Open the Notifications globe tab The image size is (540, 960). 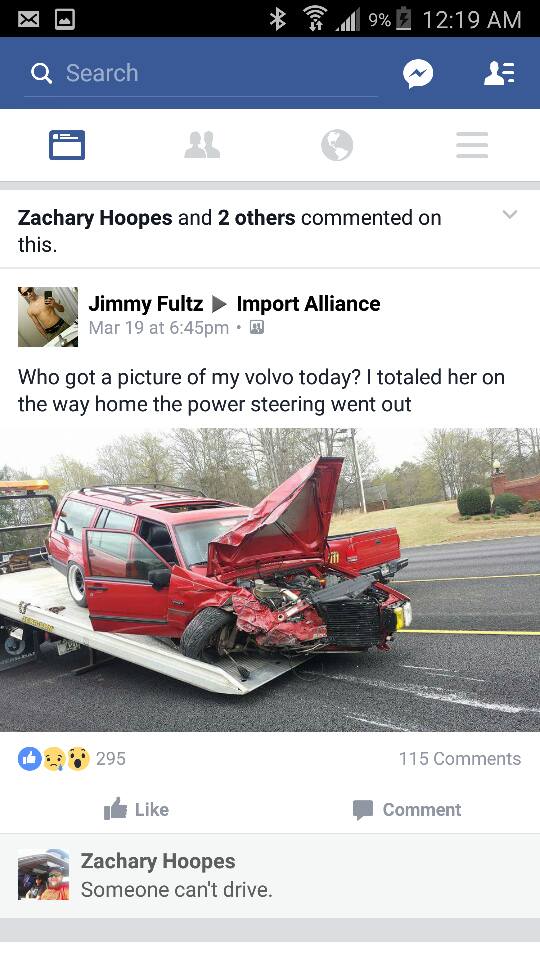337,145
